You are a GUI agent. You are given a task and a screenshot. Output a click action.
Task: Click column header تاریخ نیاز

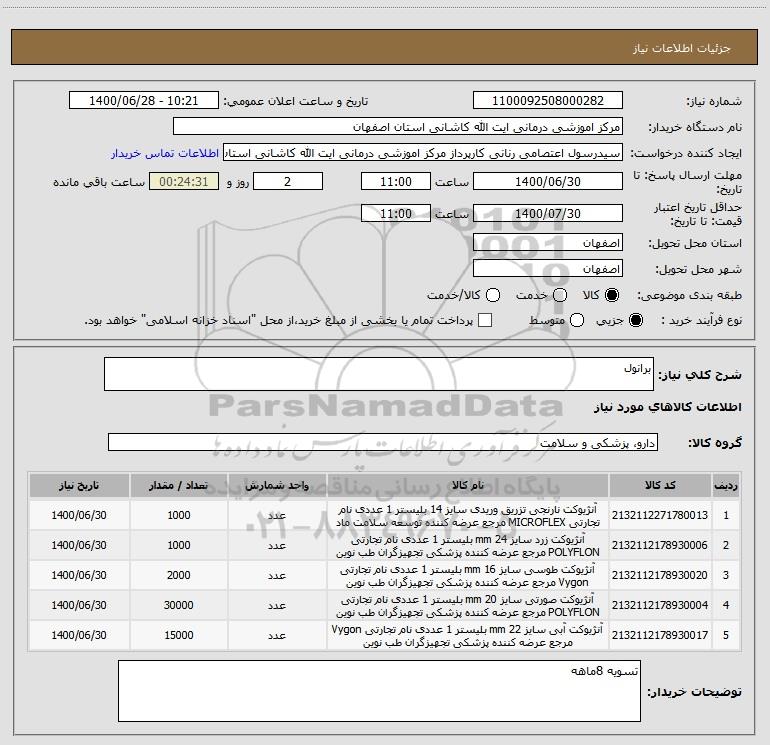pyautogui.click(x=79, y=485)
